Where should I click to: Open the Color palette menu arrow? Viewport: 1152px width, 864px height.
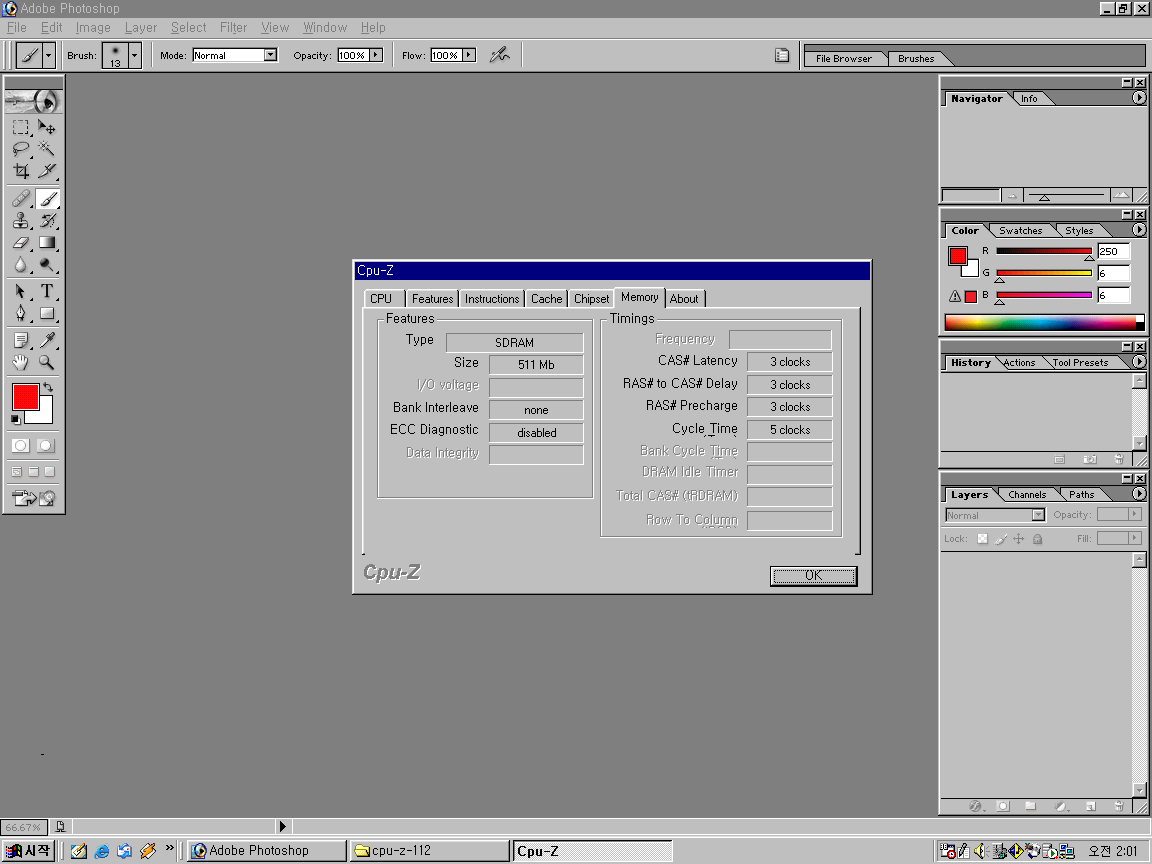[x=1139, y=230]
